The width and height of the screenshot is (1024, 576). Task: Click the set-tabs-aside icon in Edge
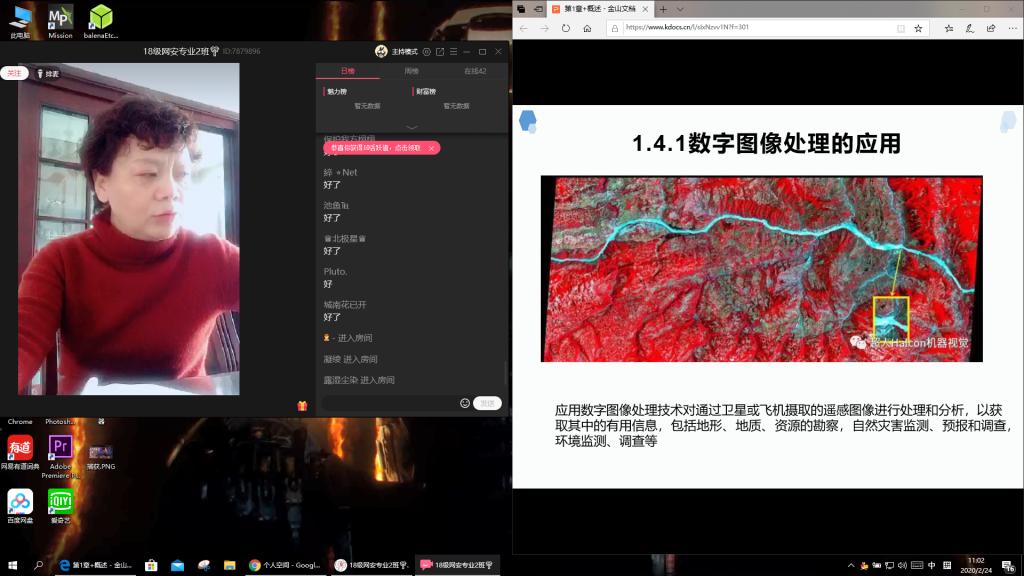click(538, 9)
